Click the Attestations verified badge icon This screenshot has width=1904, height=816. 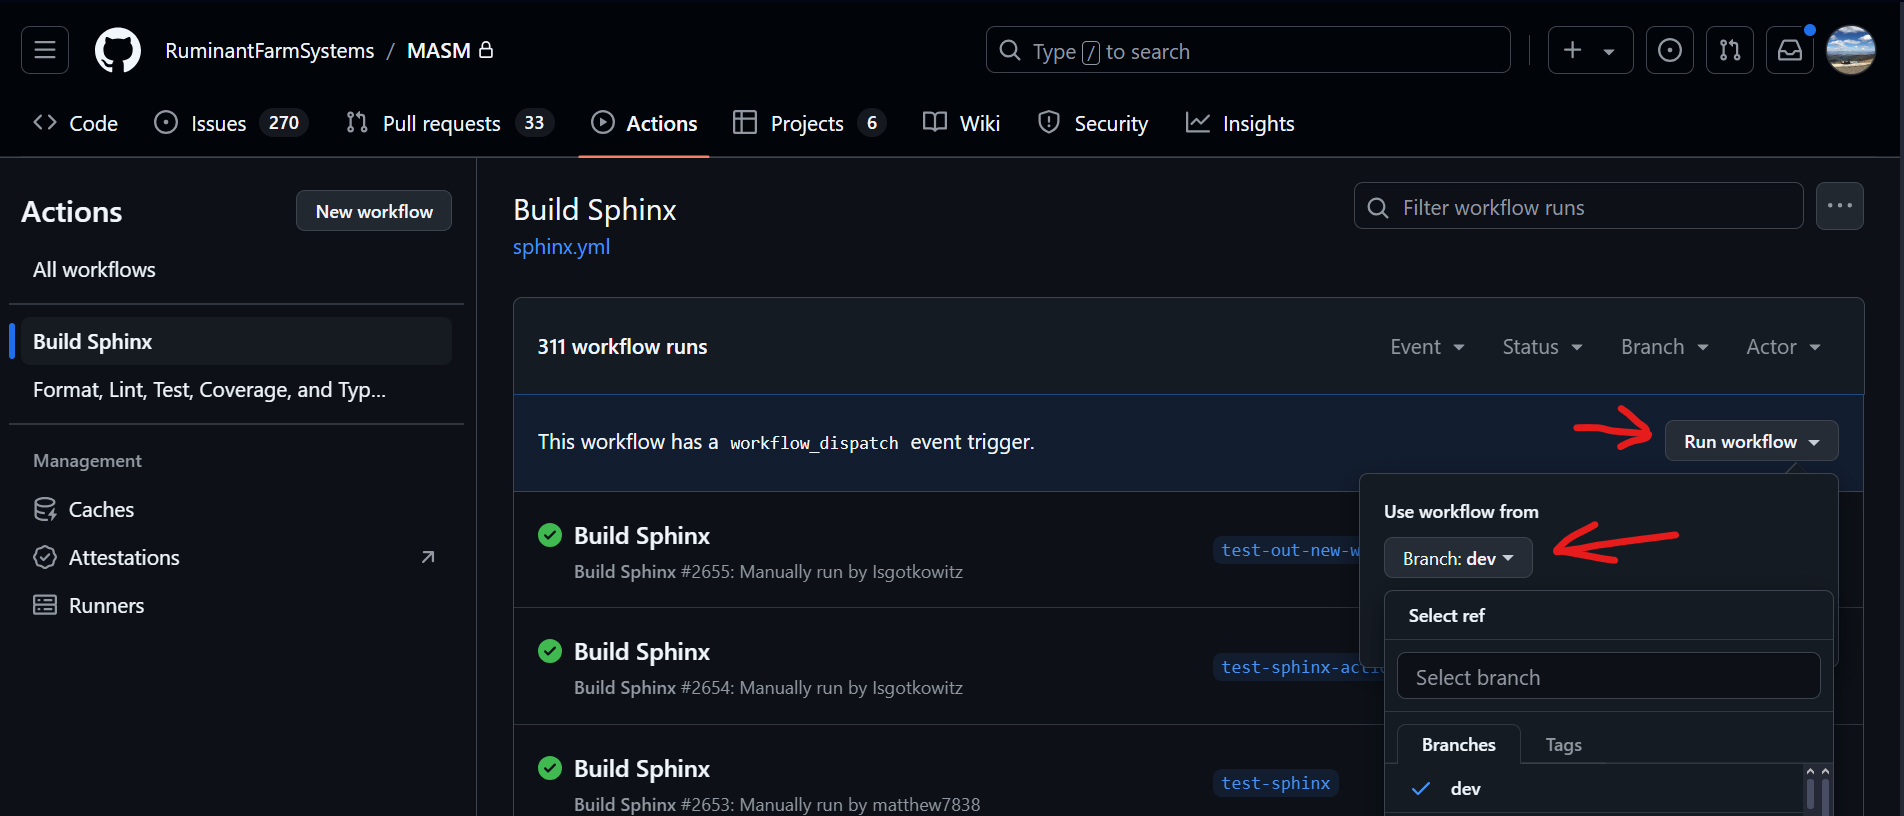pos(45,557)
